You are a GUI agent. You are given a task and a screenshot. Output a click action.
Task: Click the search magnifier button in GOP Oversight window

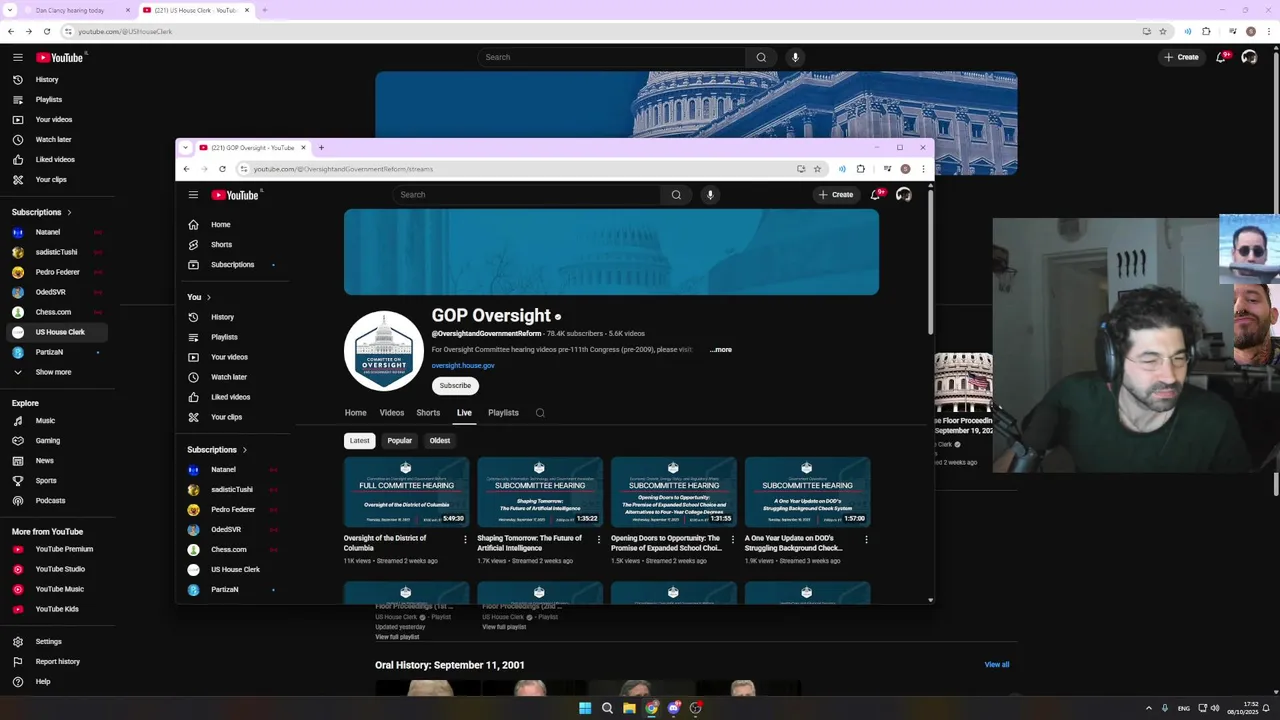point(676,195)
